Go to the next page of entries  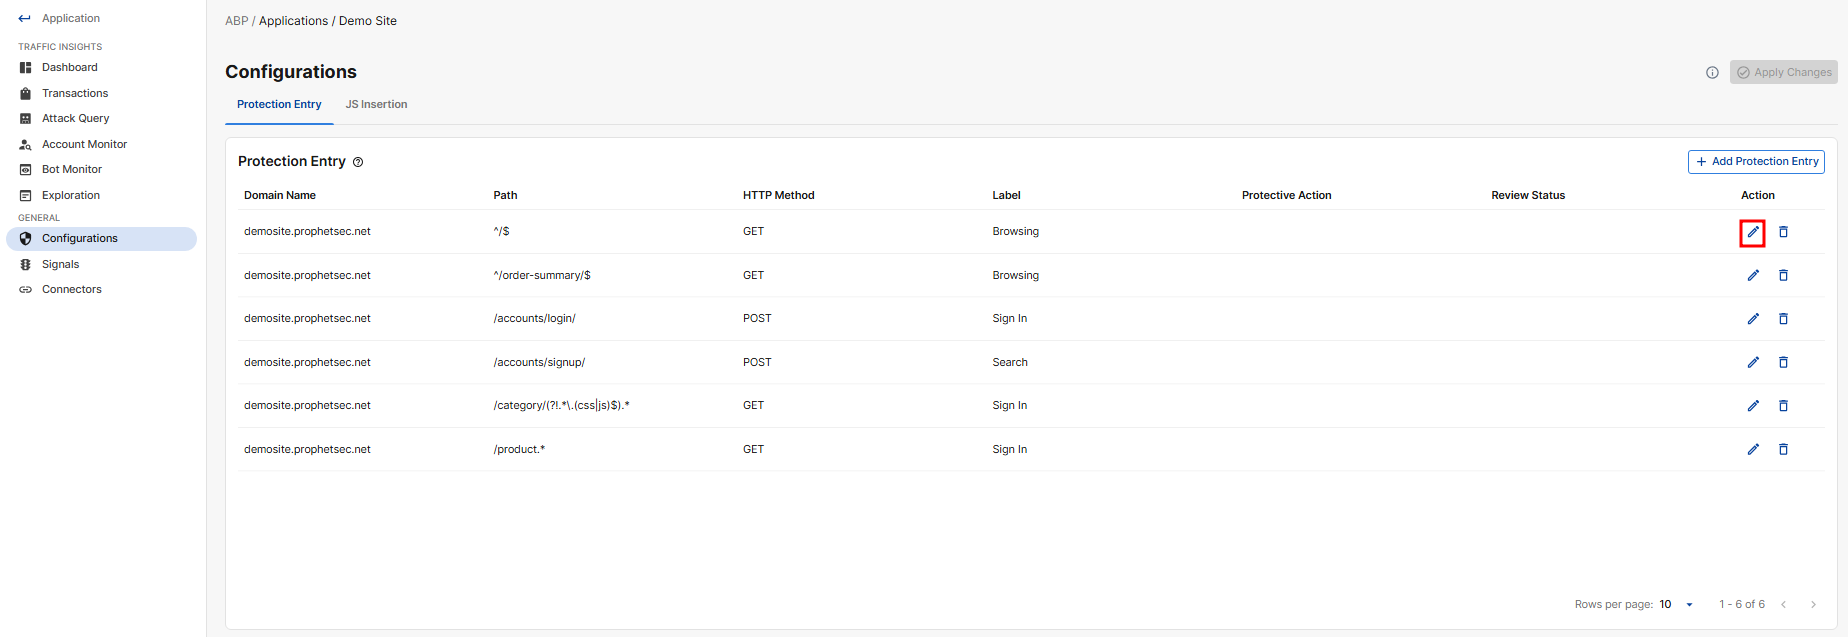coord(1813,604)
